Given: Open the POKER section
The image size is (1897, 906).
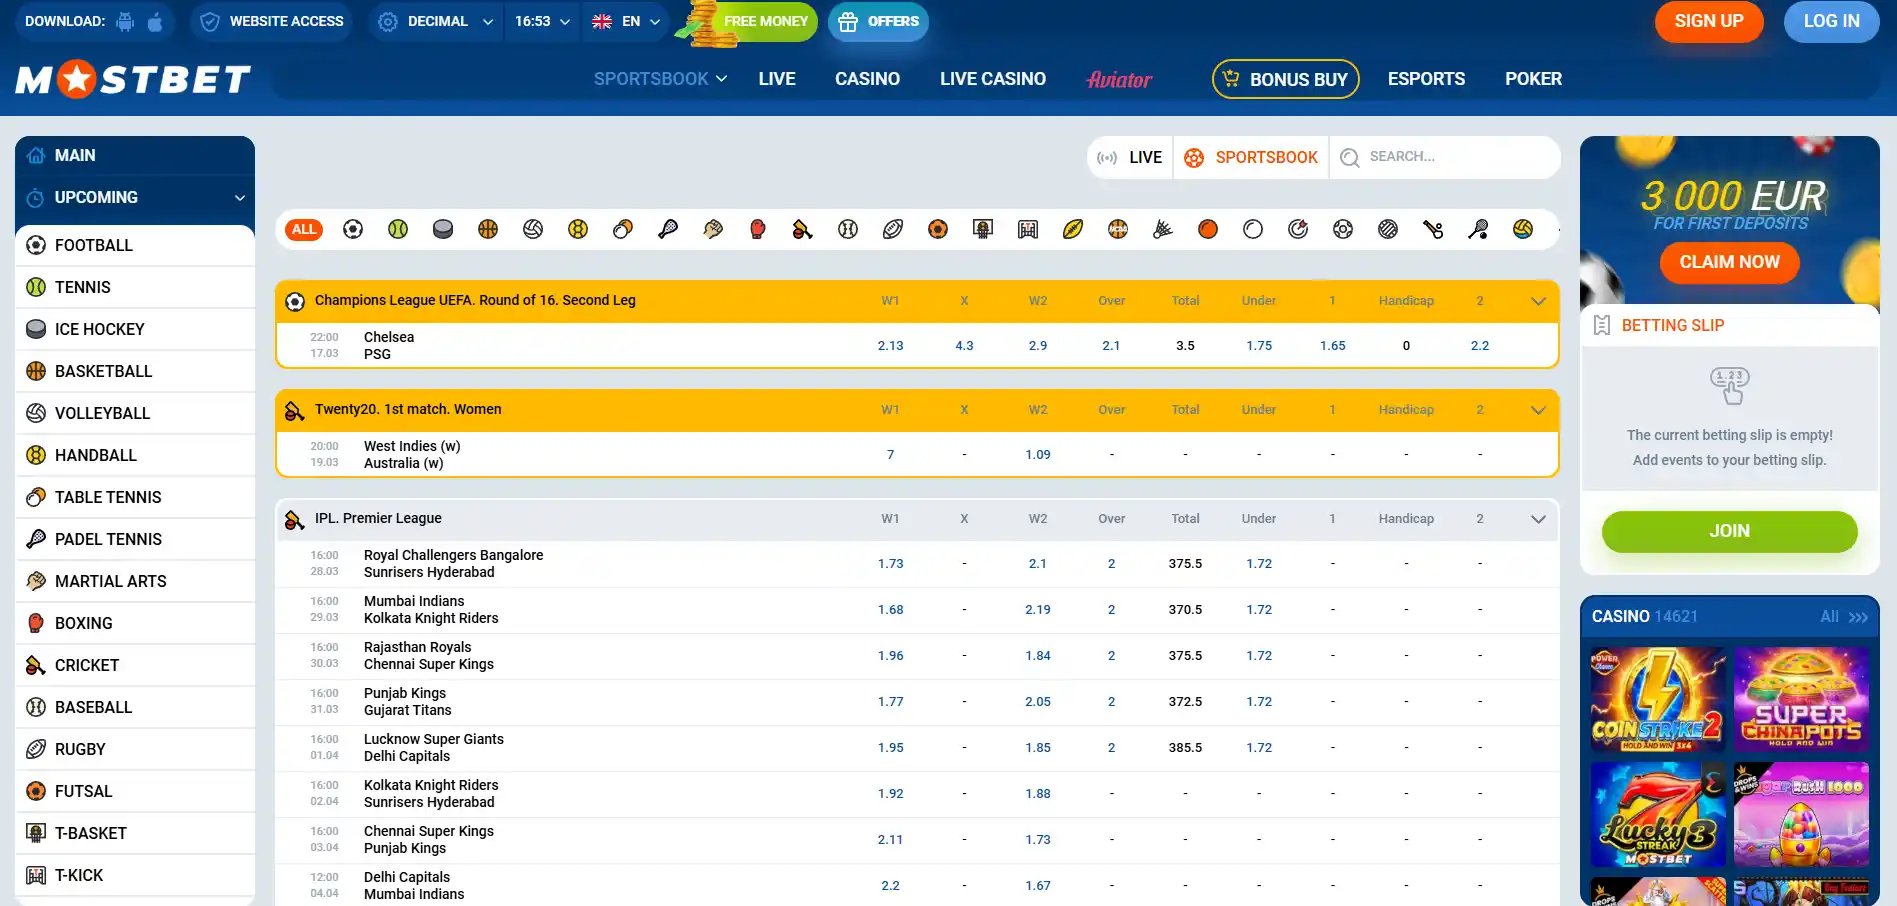Looking at the screenshot, I should 1533,79.
